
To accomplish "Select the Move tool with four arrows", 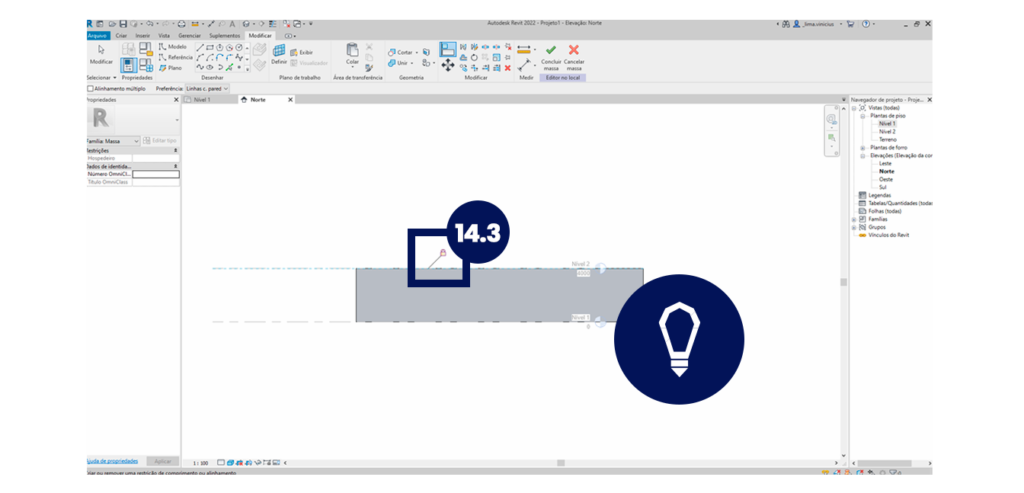I will tap(448, 65).
